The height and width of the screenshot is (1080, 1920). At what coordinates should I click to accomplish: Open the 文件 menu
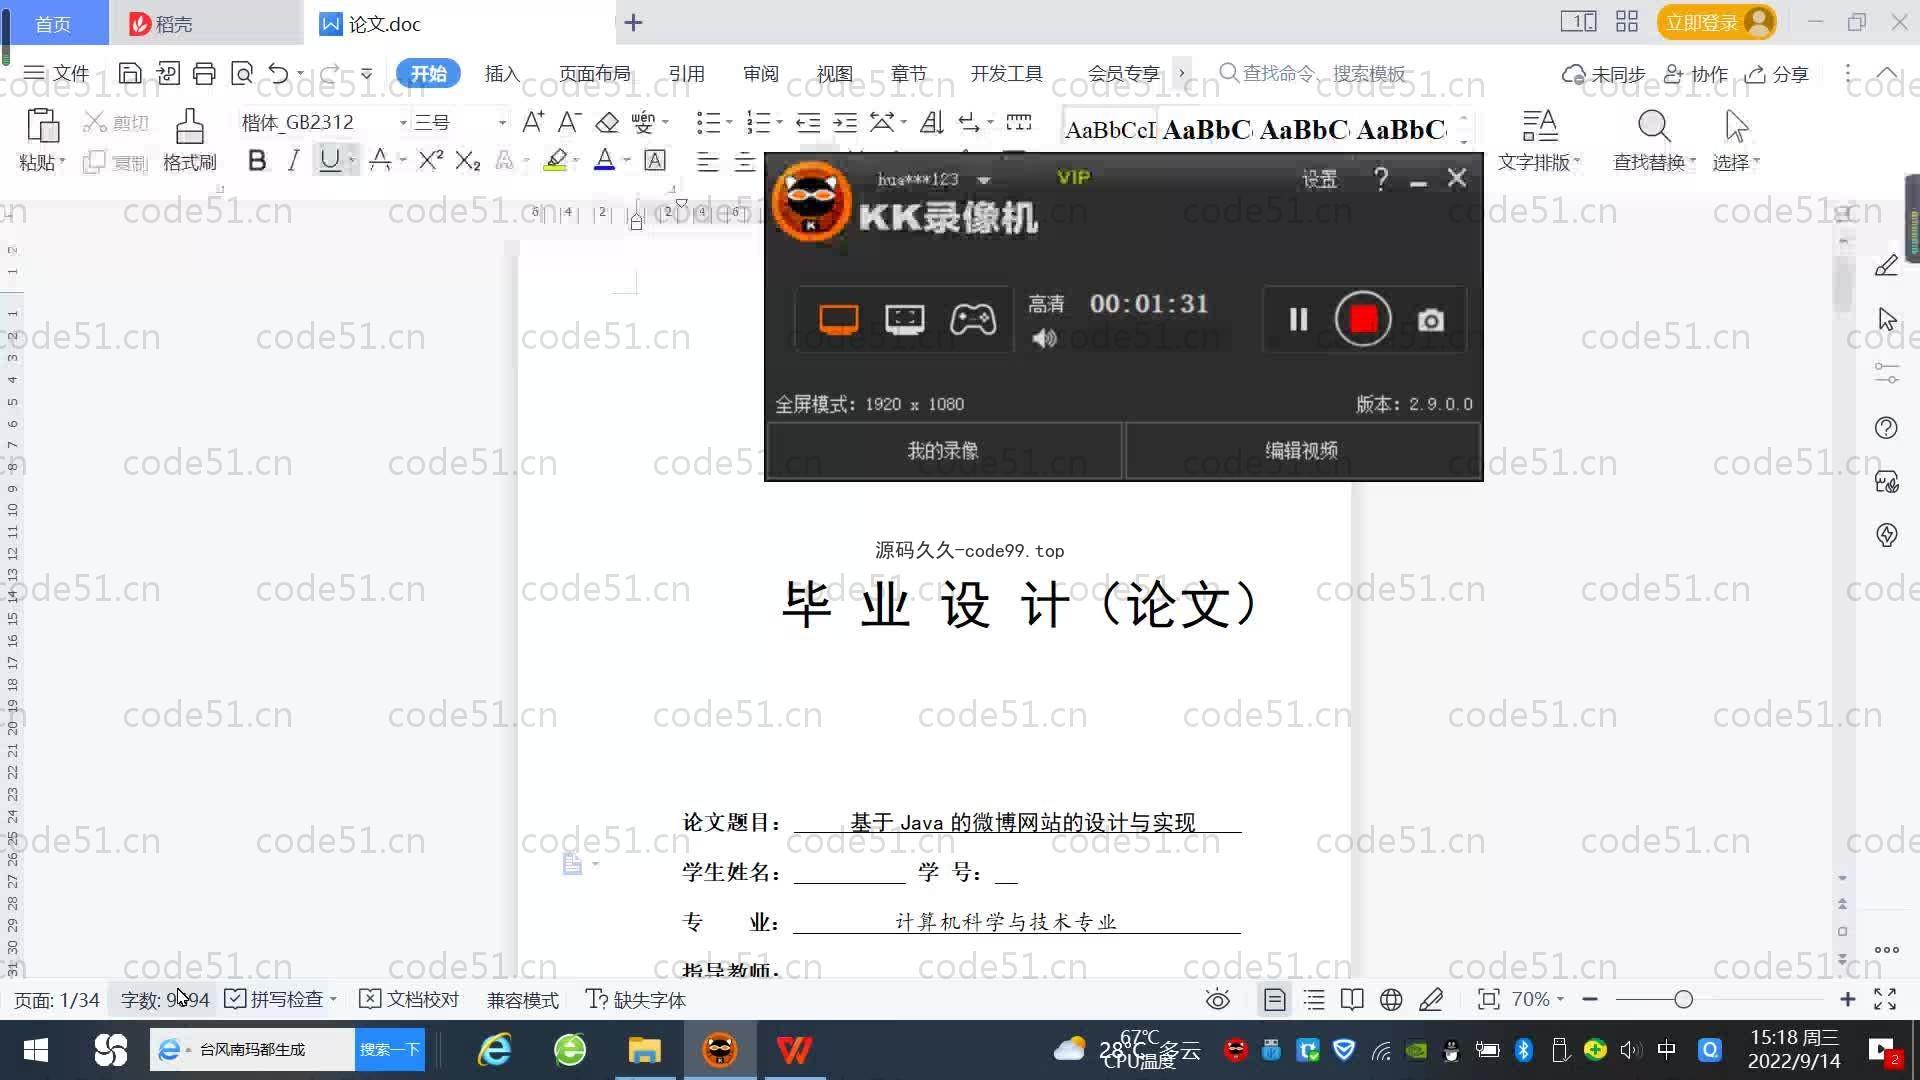pos(57,73)
